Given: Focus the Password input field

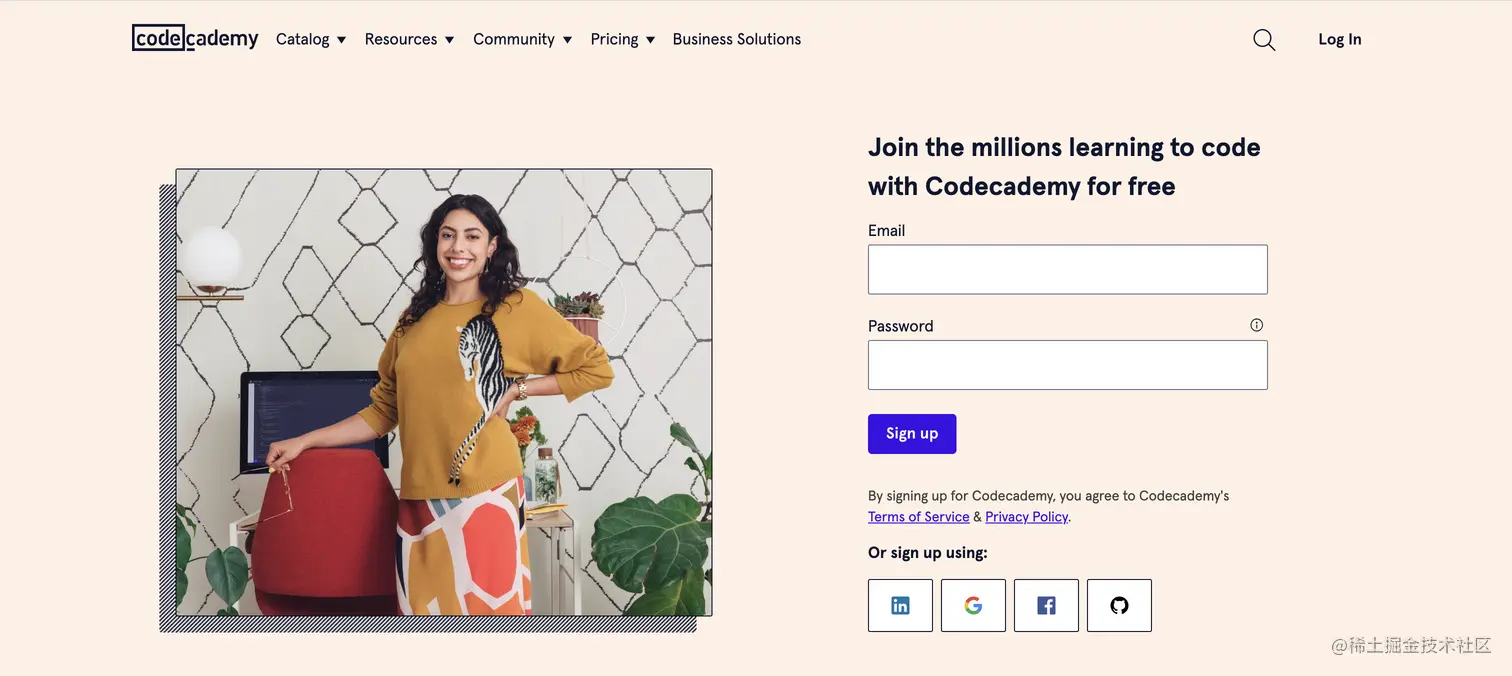Looking at the screenshot, I should click(1067, 365).
